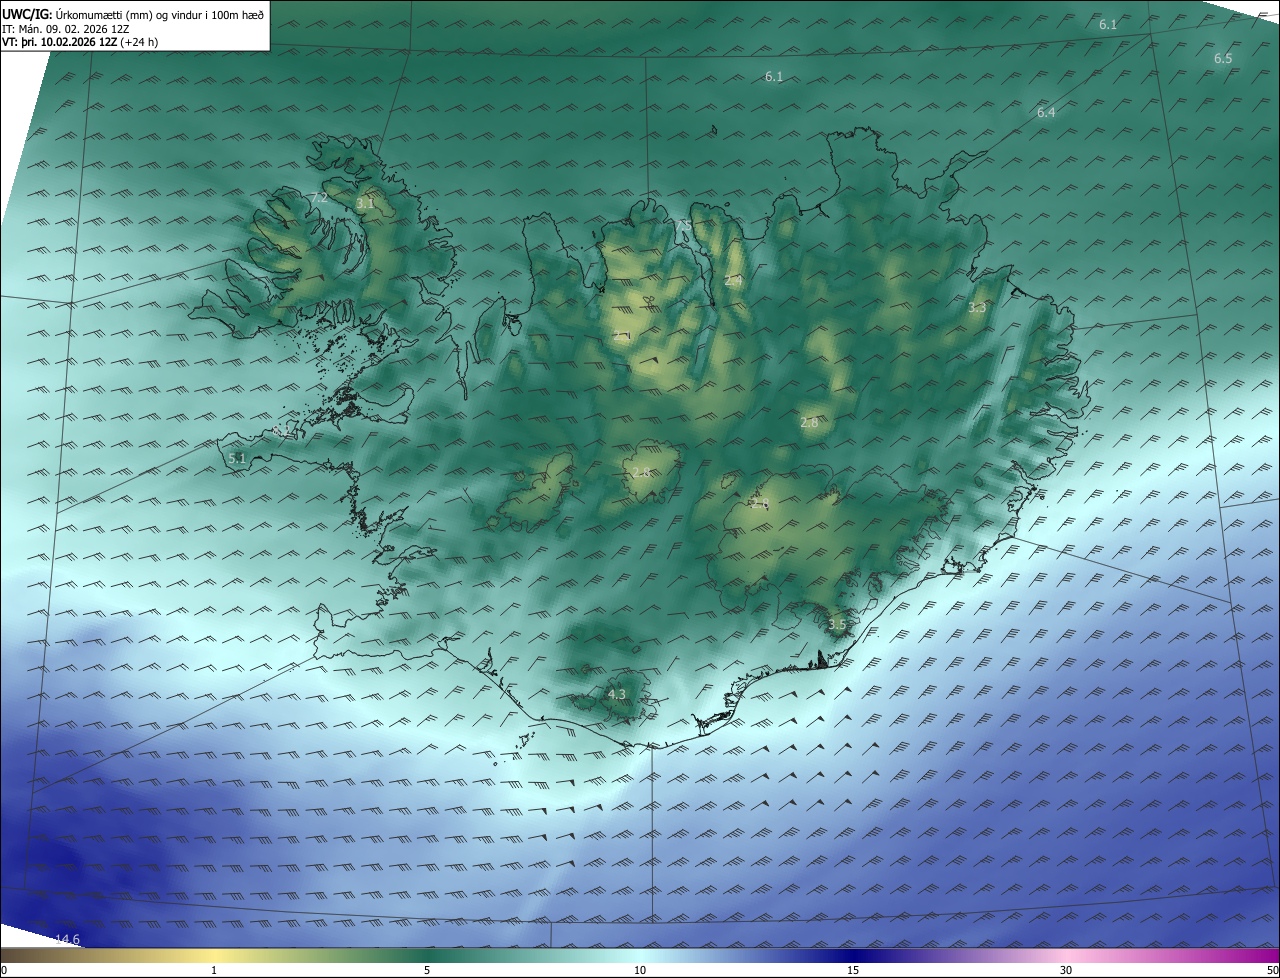Click the 6.5 value label
Screen dimensions: 1280x978
point(1223,59)
